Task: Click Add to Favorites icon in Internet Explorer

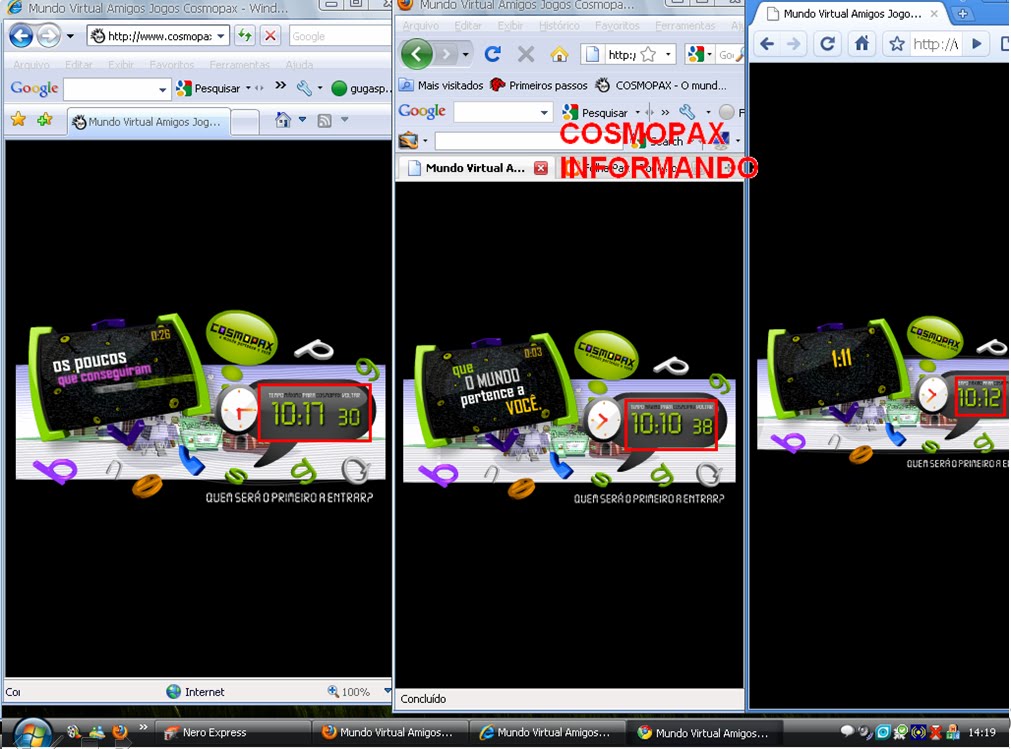Action: (44, 119)
